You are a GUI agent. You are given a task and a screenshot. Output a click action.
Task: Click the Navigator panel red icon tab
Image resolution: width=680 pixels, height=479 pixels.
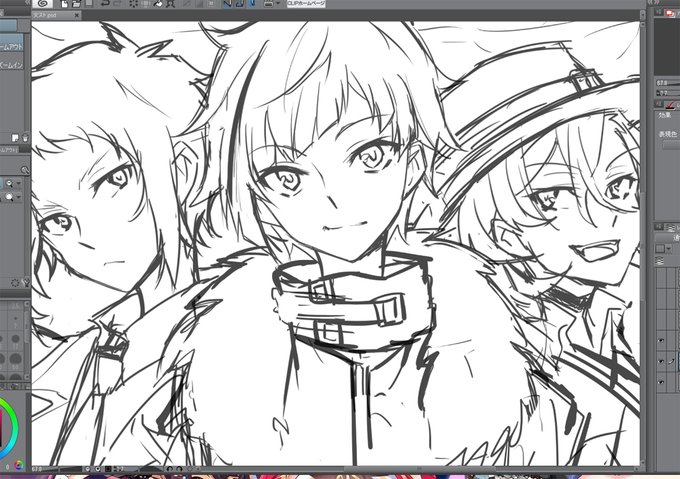point(670,13)
